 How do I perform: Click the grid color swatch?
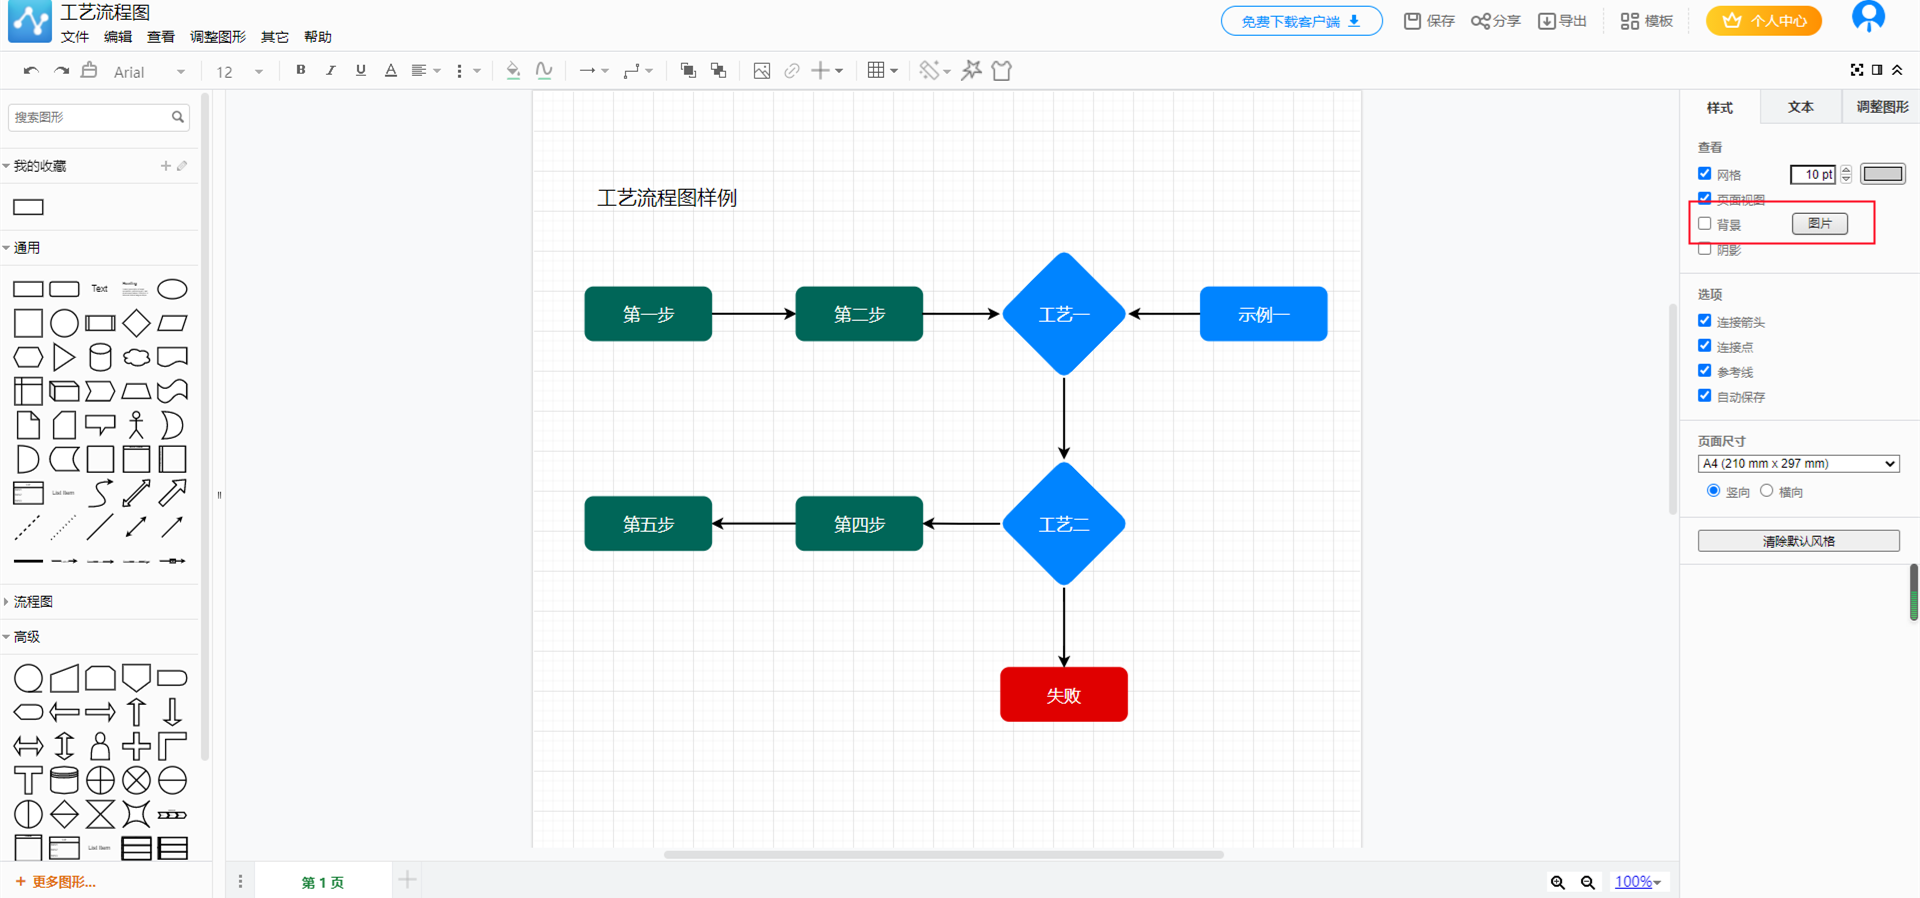click(x=1882, y=174)
